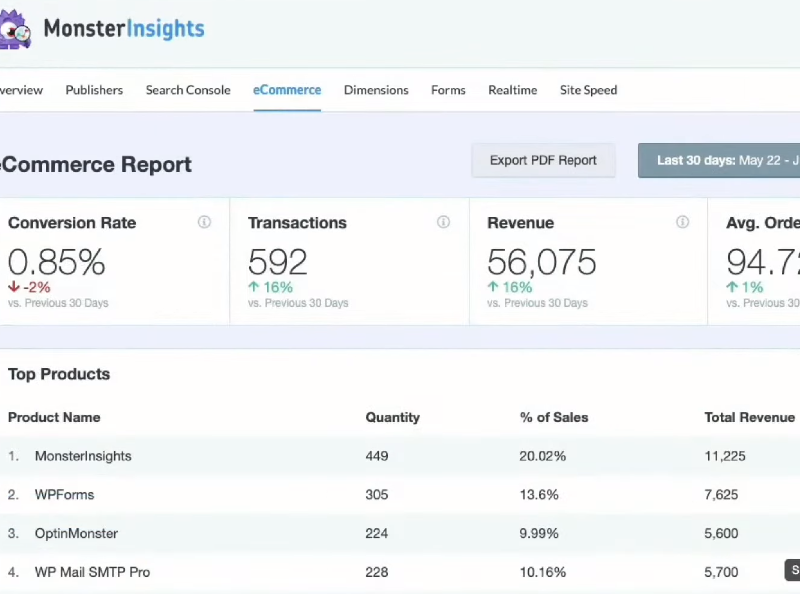800x594 pixels.
Task: Click the Transactions info icon
Action: tap(443, 222)
